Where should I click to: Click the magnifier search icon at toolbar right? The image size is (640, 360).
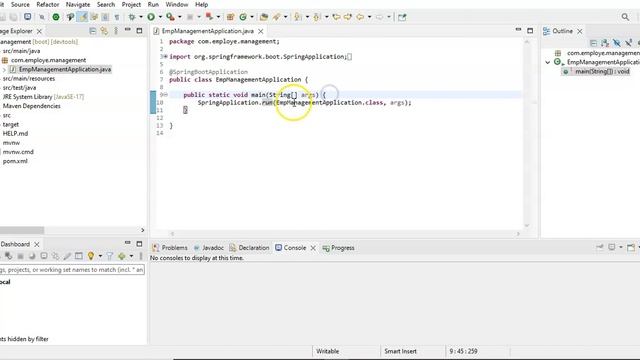tap(625, 17)
